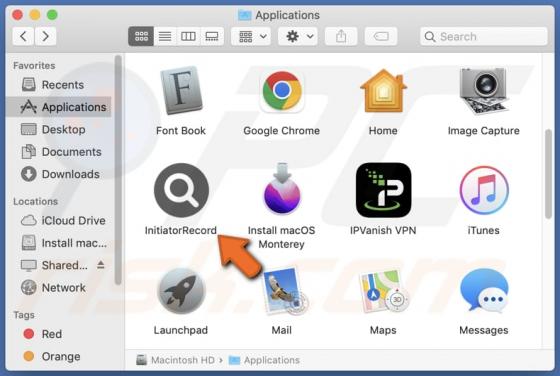560x376 pixels.
Task: Open the gear action menu dropdown
Action: [298, 36]
